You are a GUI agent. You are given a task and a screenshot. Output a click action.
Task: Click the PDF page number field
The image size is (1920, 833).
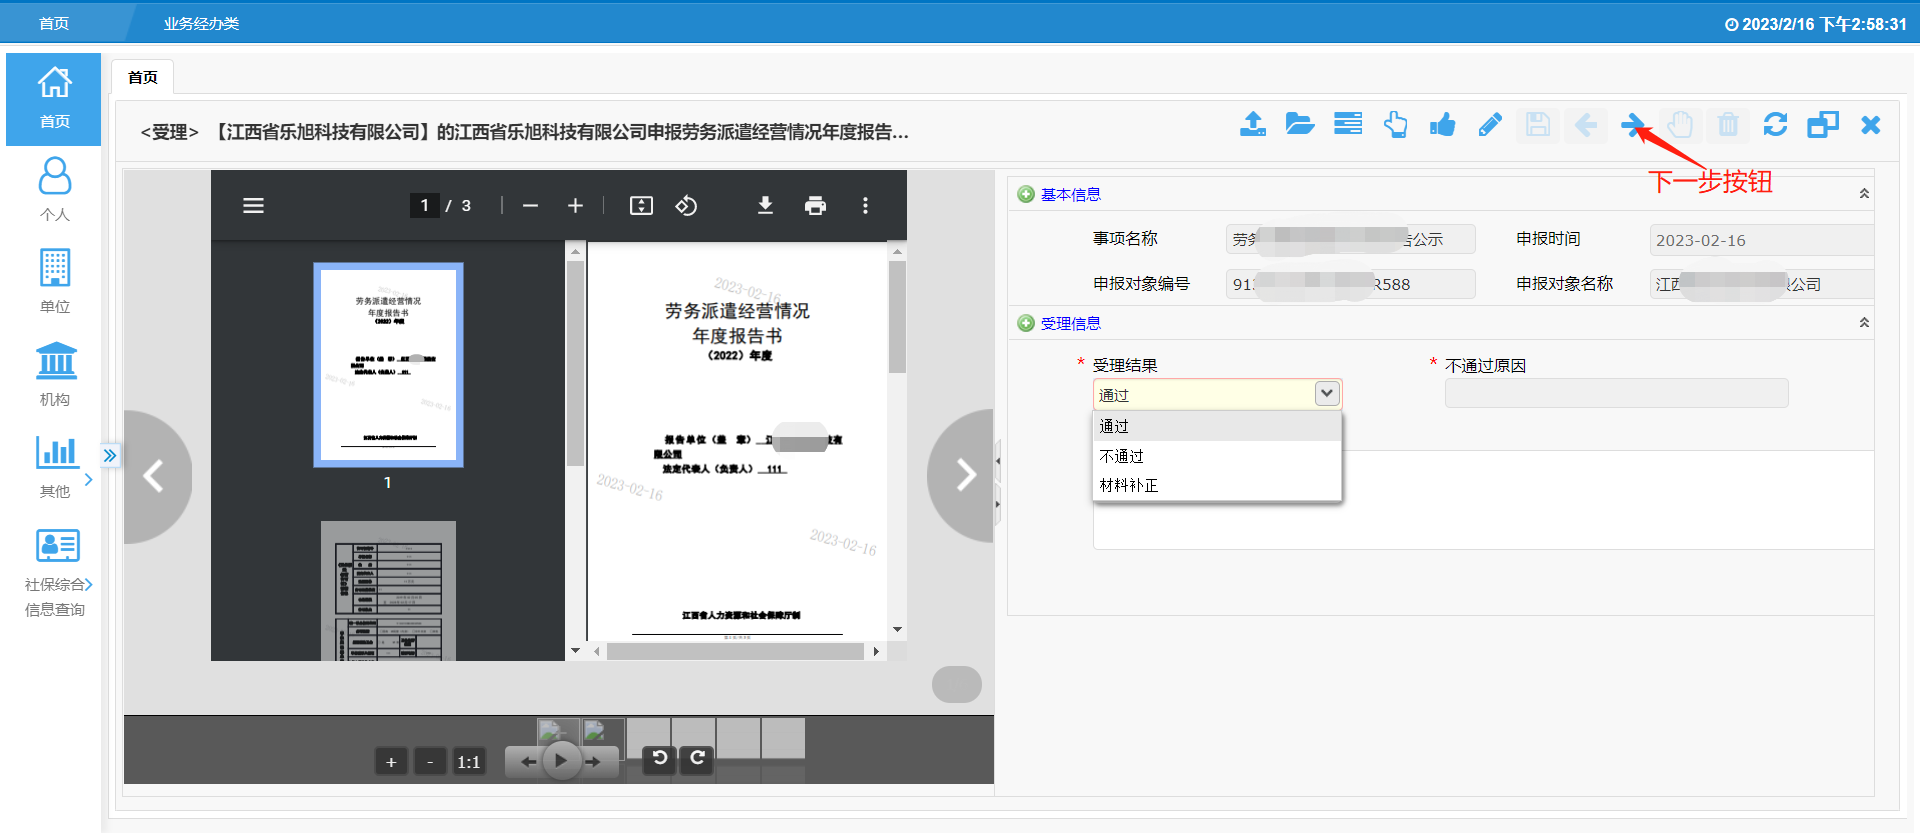pyautogui.click(x=424, y=205)
